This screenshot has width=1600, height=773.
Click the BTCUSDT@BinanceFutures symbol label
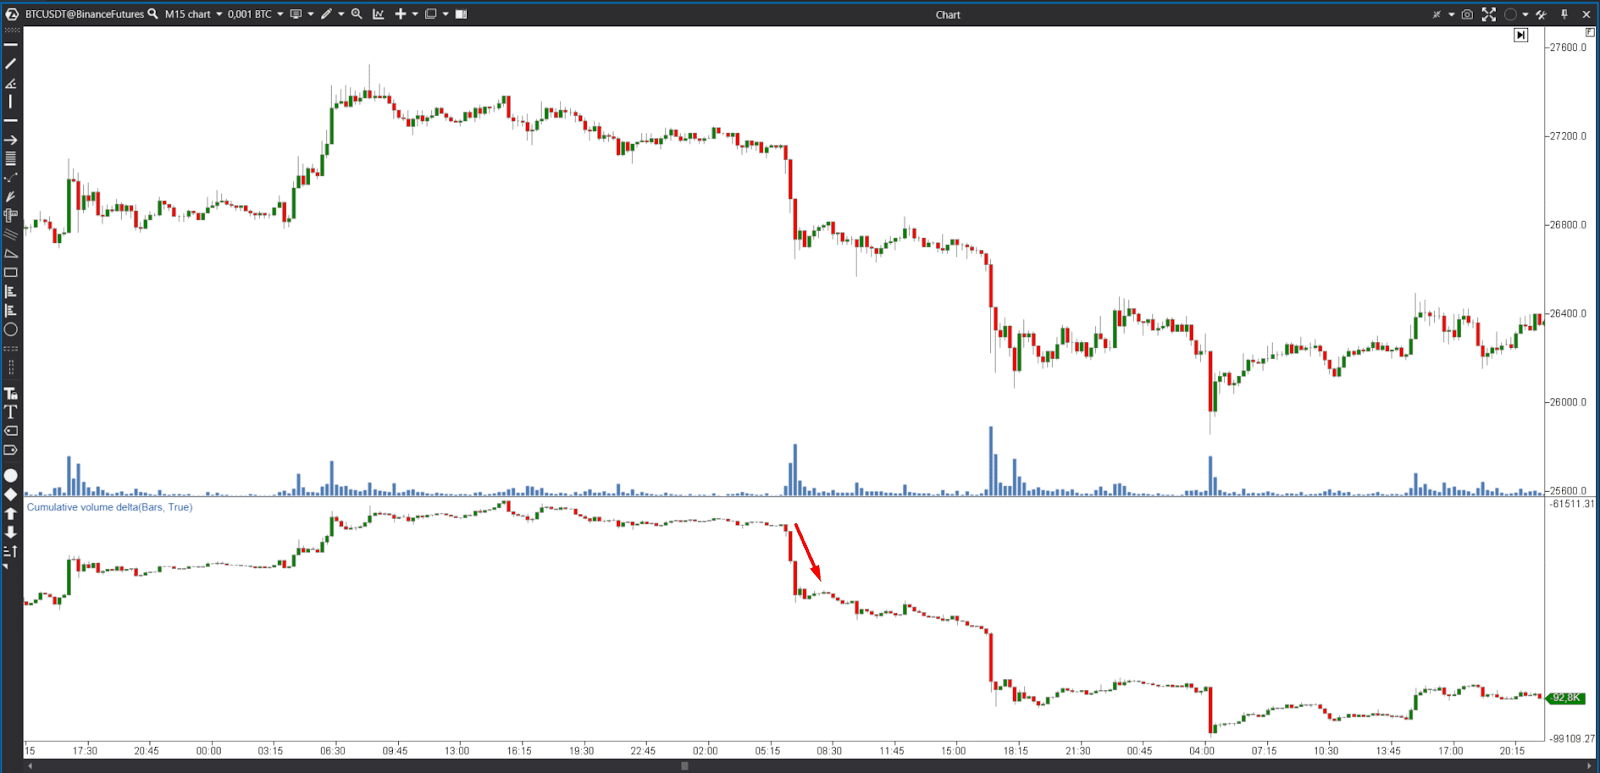(x=85, y=14)
